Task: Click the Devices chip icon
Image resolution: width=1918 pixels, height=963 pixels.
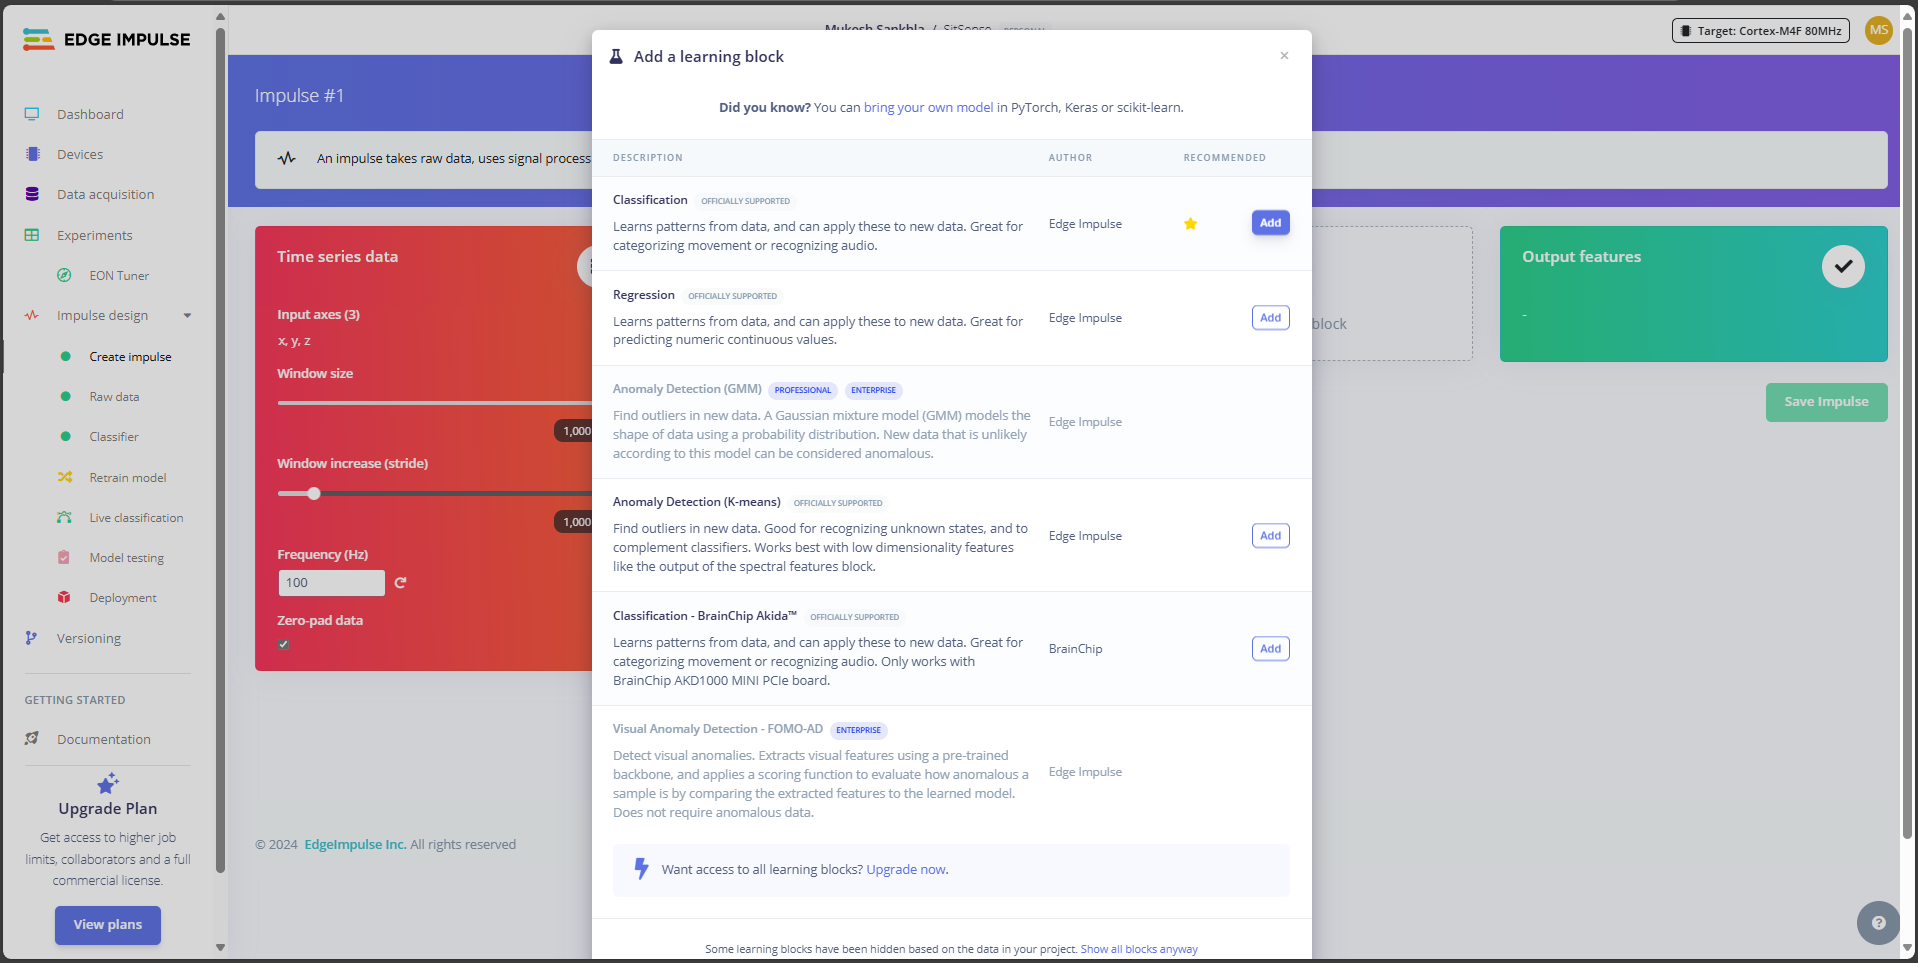Action: tap(33, 154)
